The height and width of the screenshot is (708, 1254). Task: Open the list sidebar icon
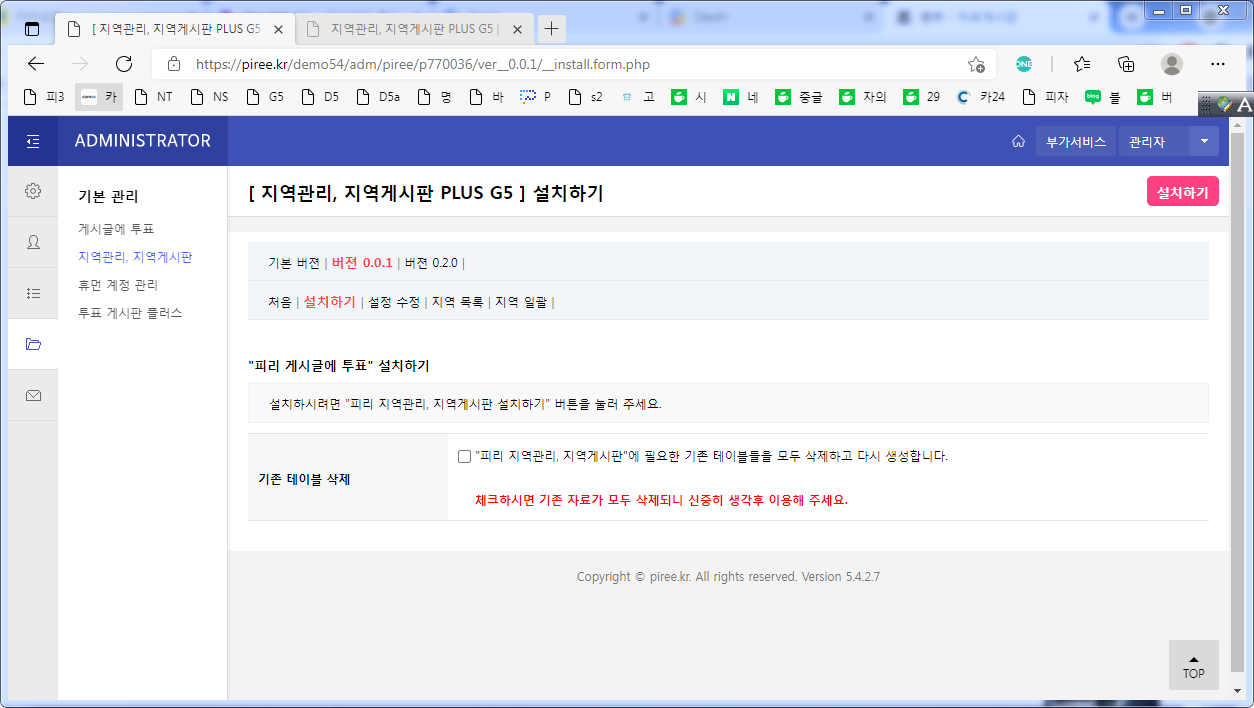click(33, 293)
